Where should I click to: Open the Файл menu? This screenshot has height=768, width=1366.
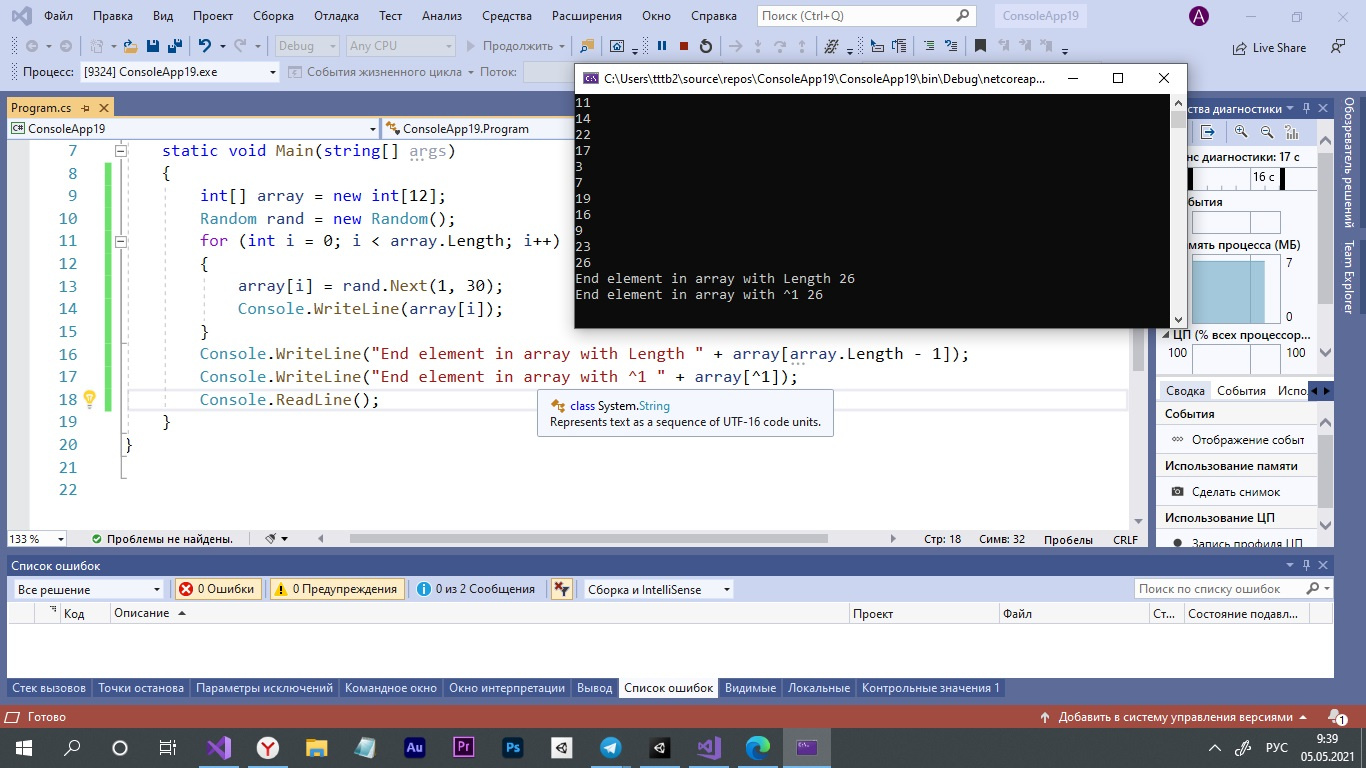point(58,16)
